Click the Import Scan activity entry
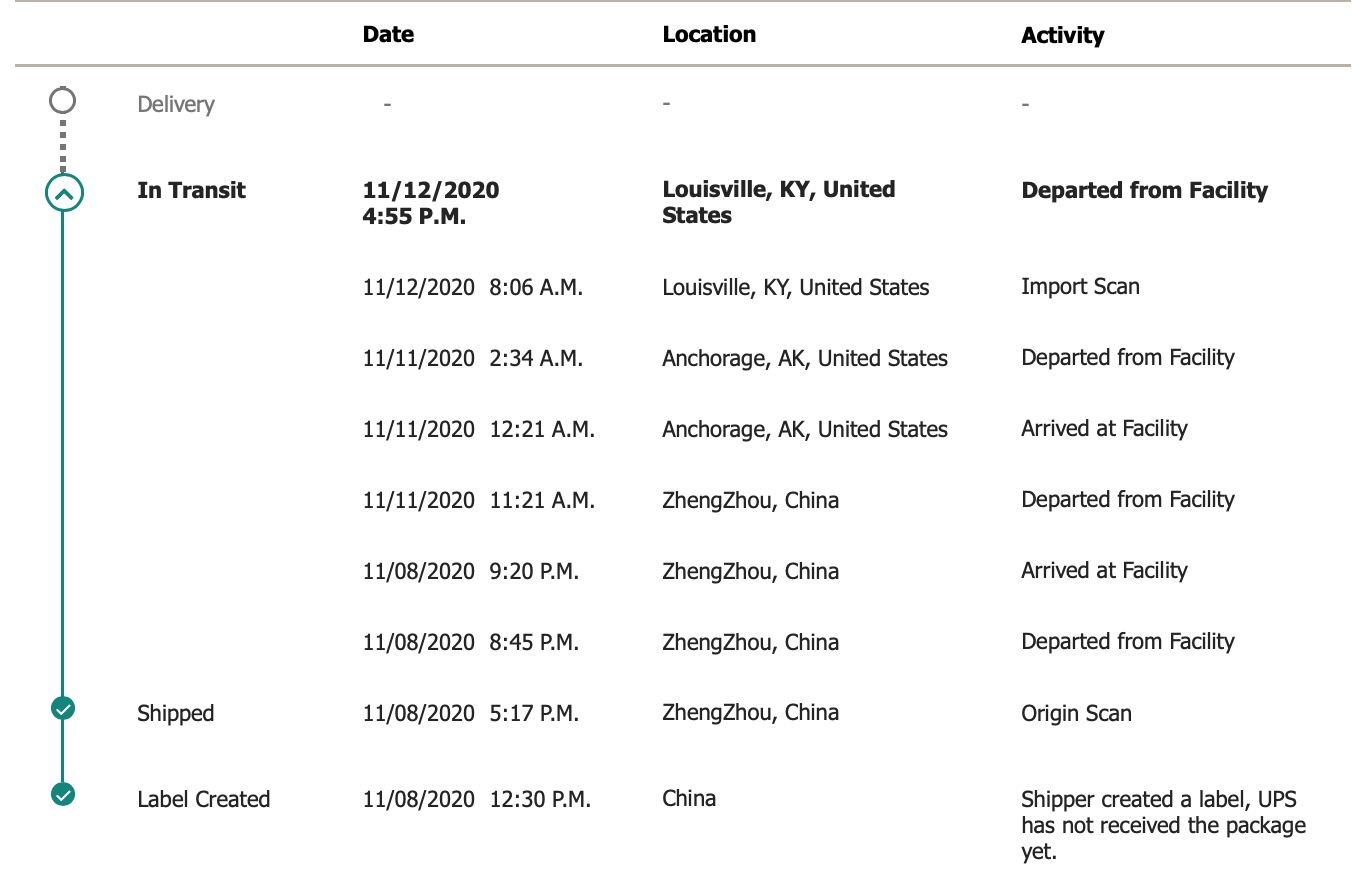1368x882 pixels. click(1080, 287)
